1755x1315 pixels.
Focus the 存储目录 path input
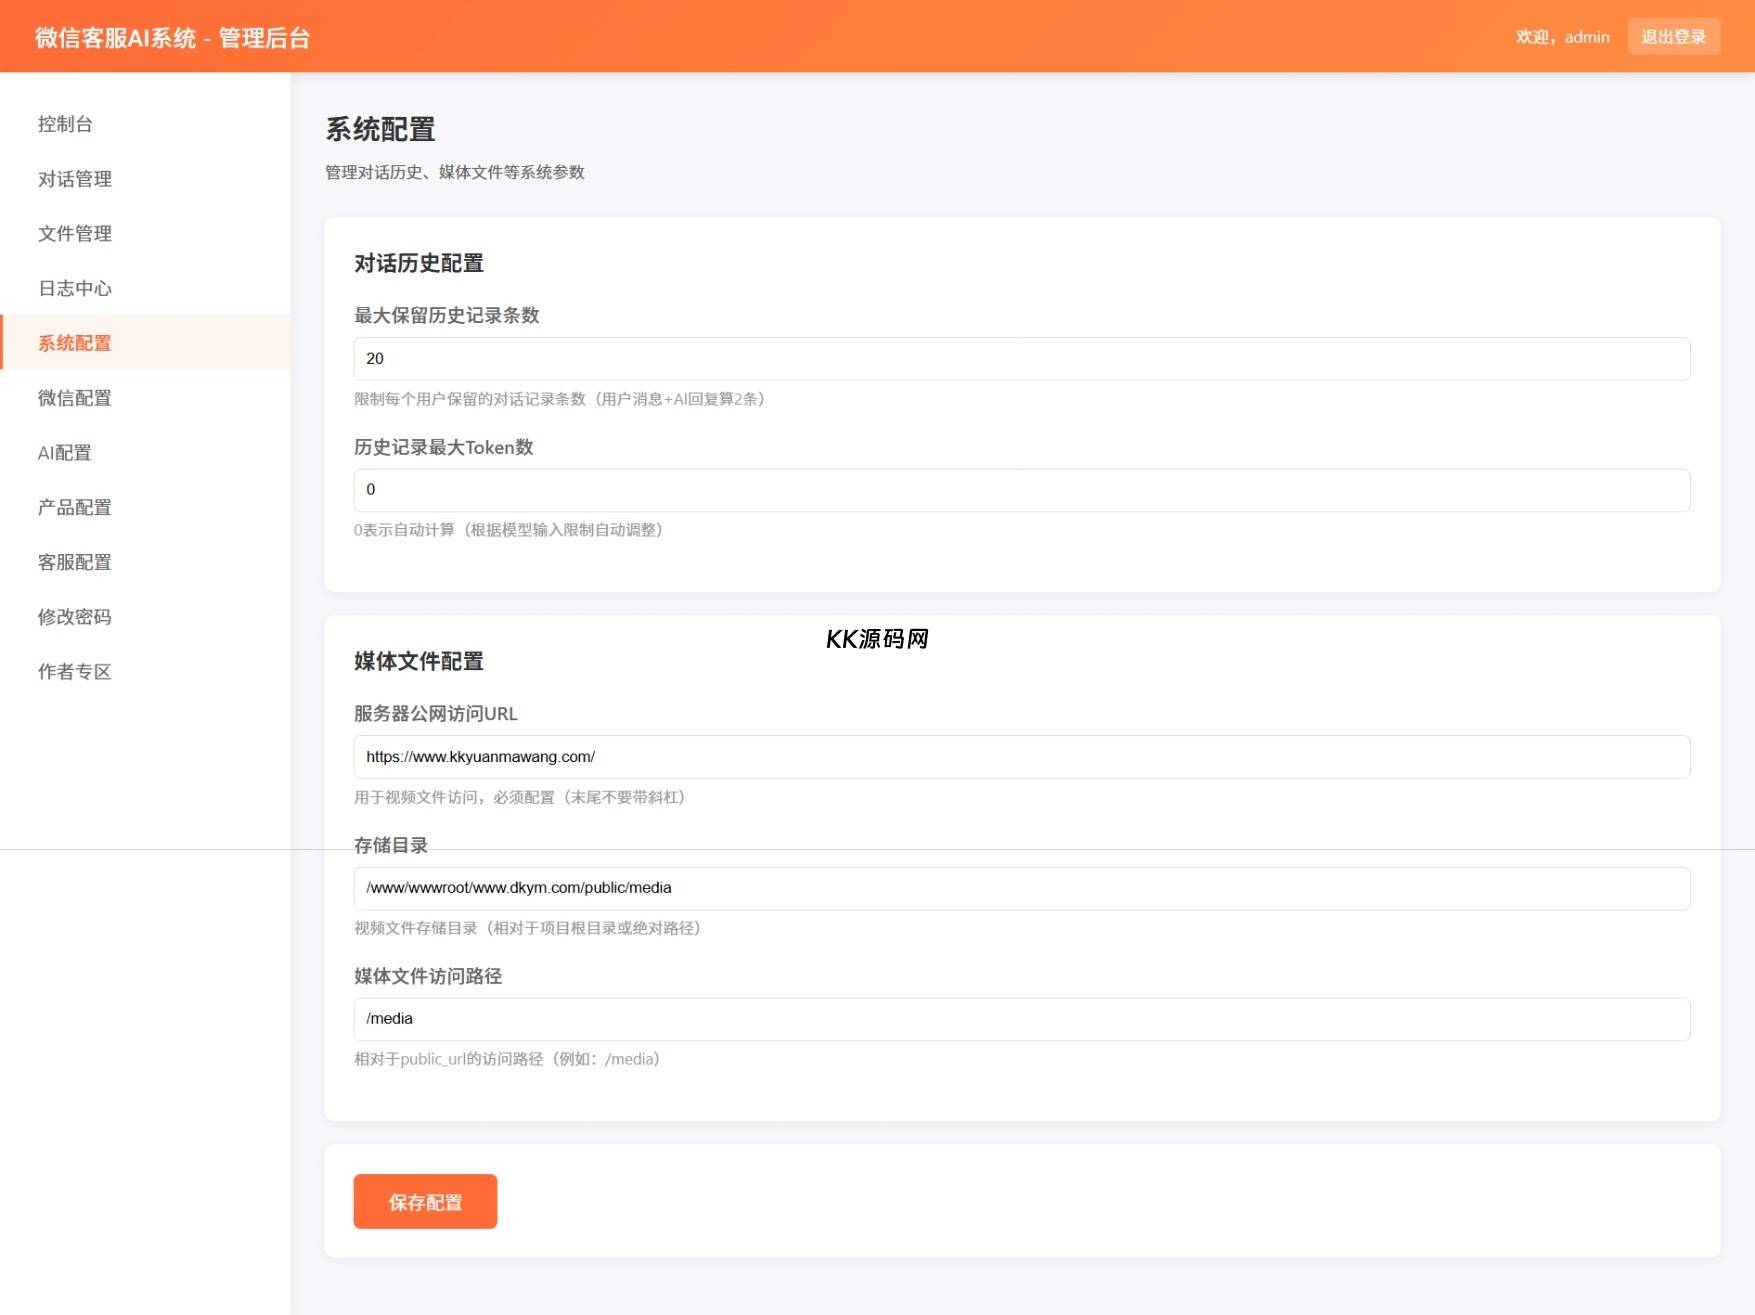click(x=1021, y=888)
